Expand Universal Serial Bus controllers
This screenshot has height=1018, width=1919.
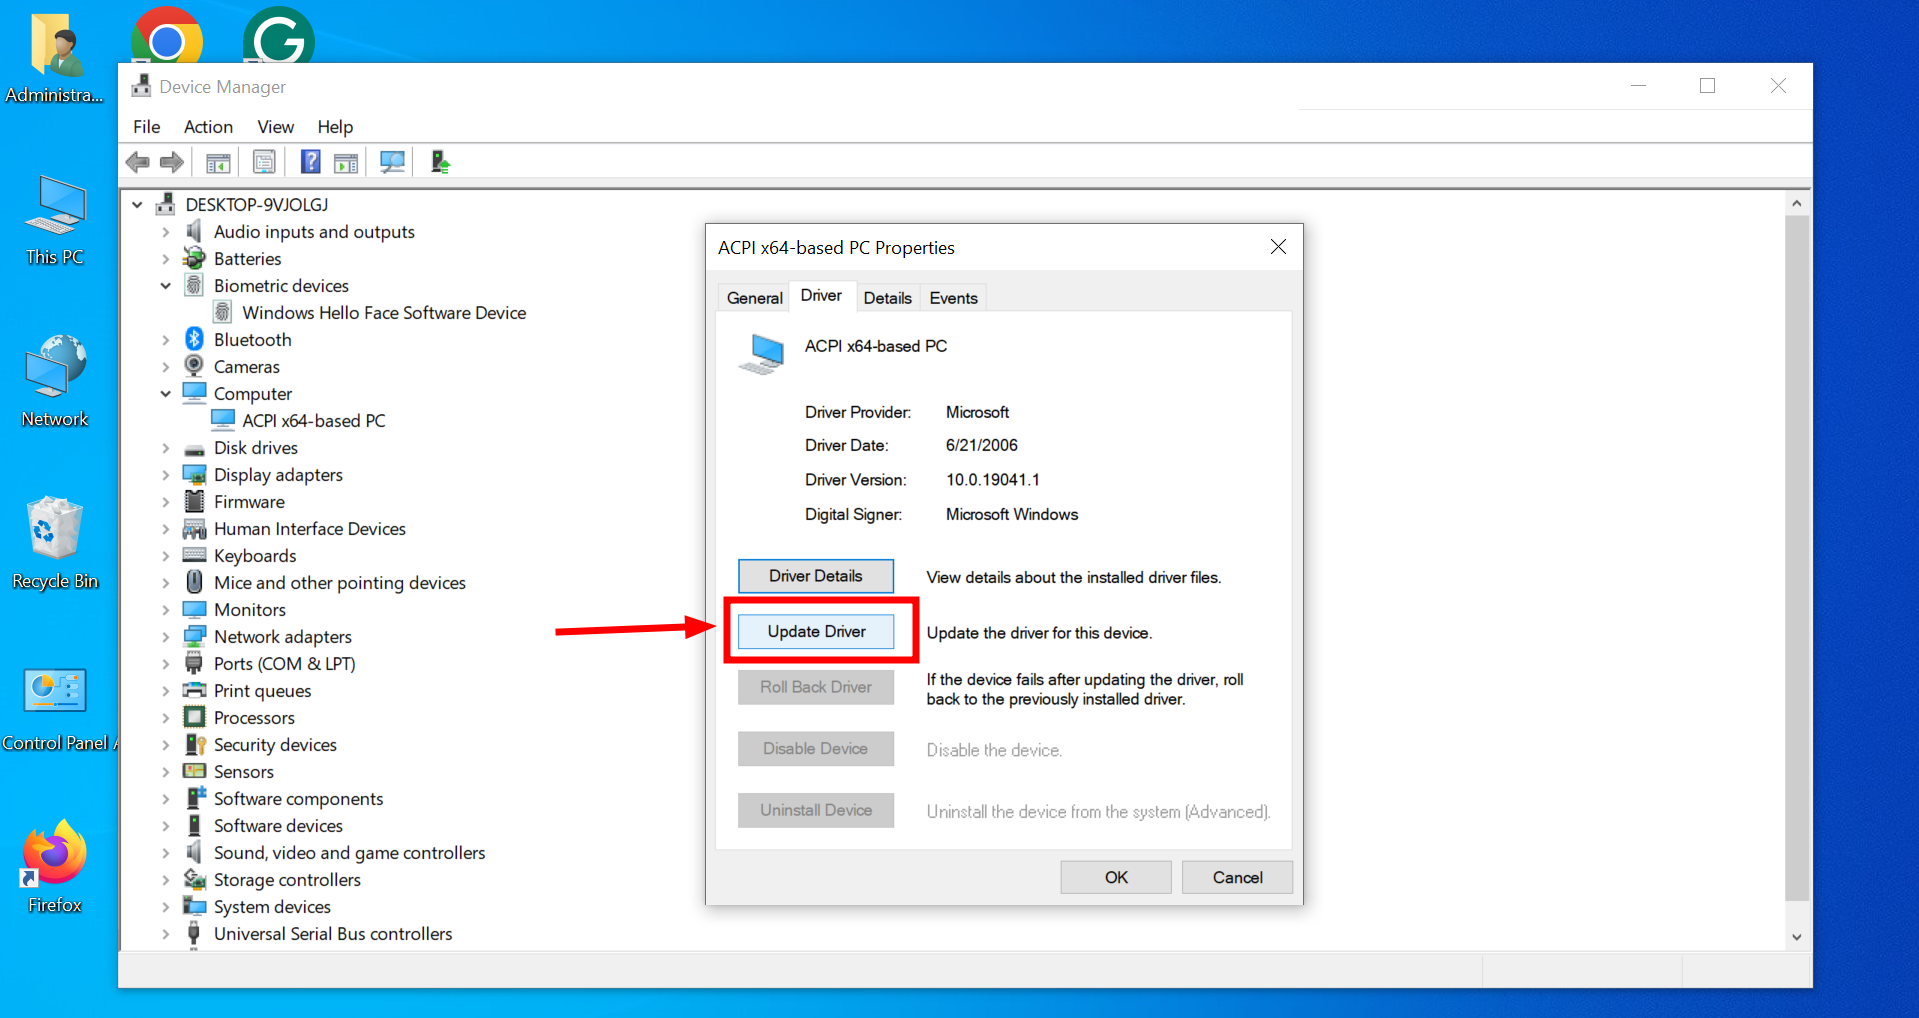tap(166, 933)
